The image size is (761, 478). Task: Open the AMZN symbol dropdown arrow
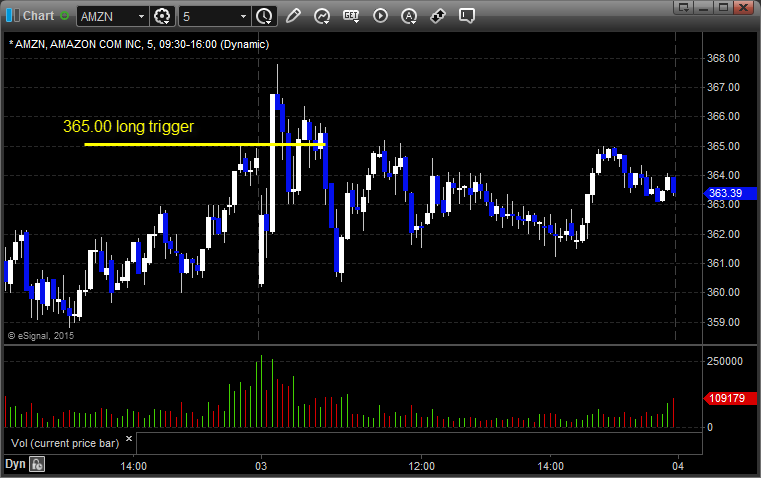pyautogui.click(x=141, y=16)
